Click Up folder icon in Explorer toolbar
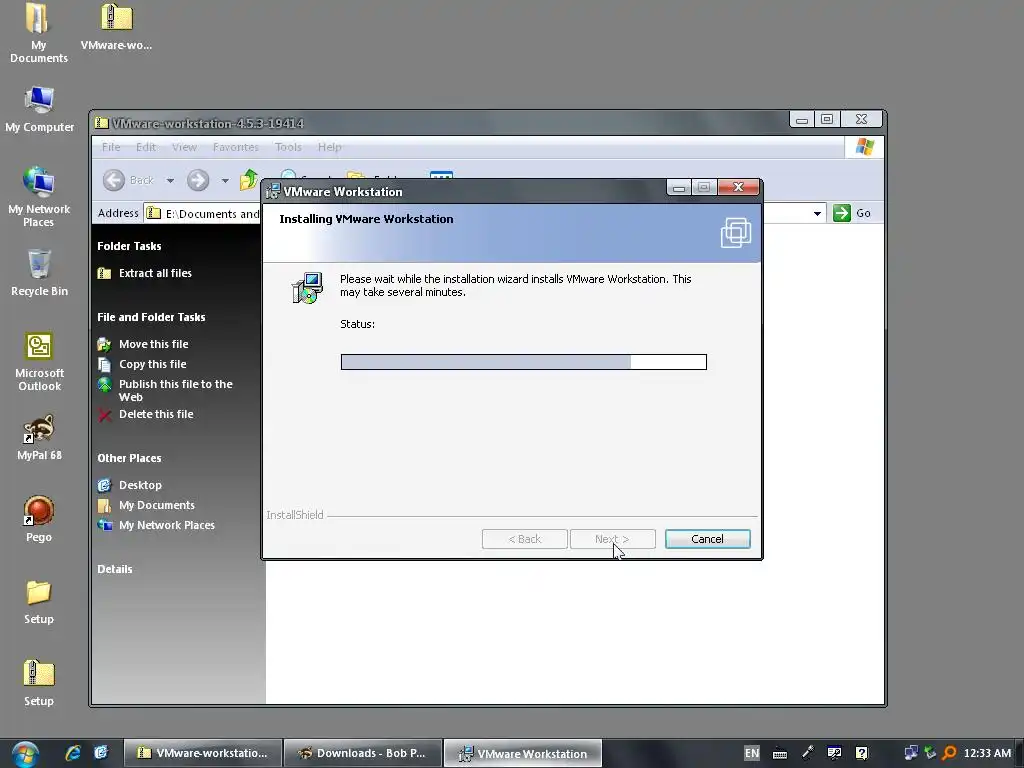Viewport: 1024px width, 768px height. pyautogui.click(x=249, y=180)
